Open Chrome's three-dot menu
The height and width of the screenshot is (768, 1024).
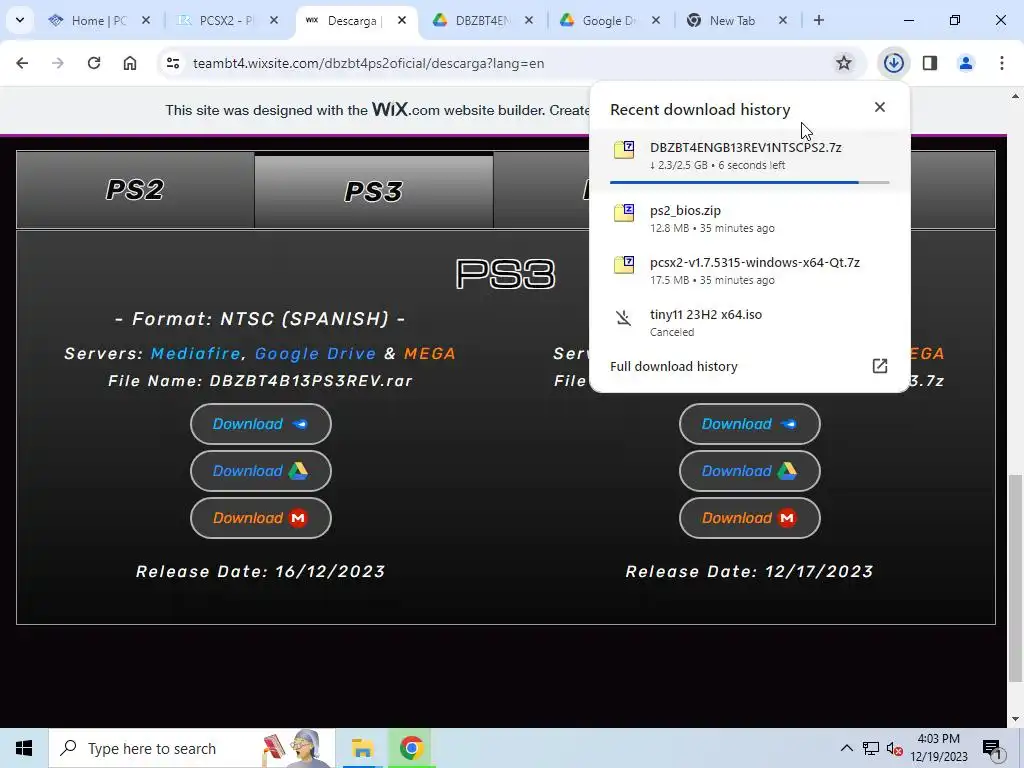pos(1001,63)
